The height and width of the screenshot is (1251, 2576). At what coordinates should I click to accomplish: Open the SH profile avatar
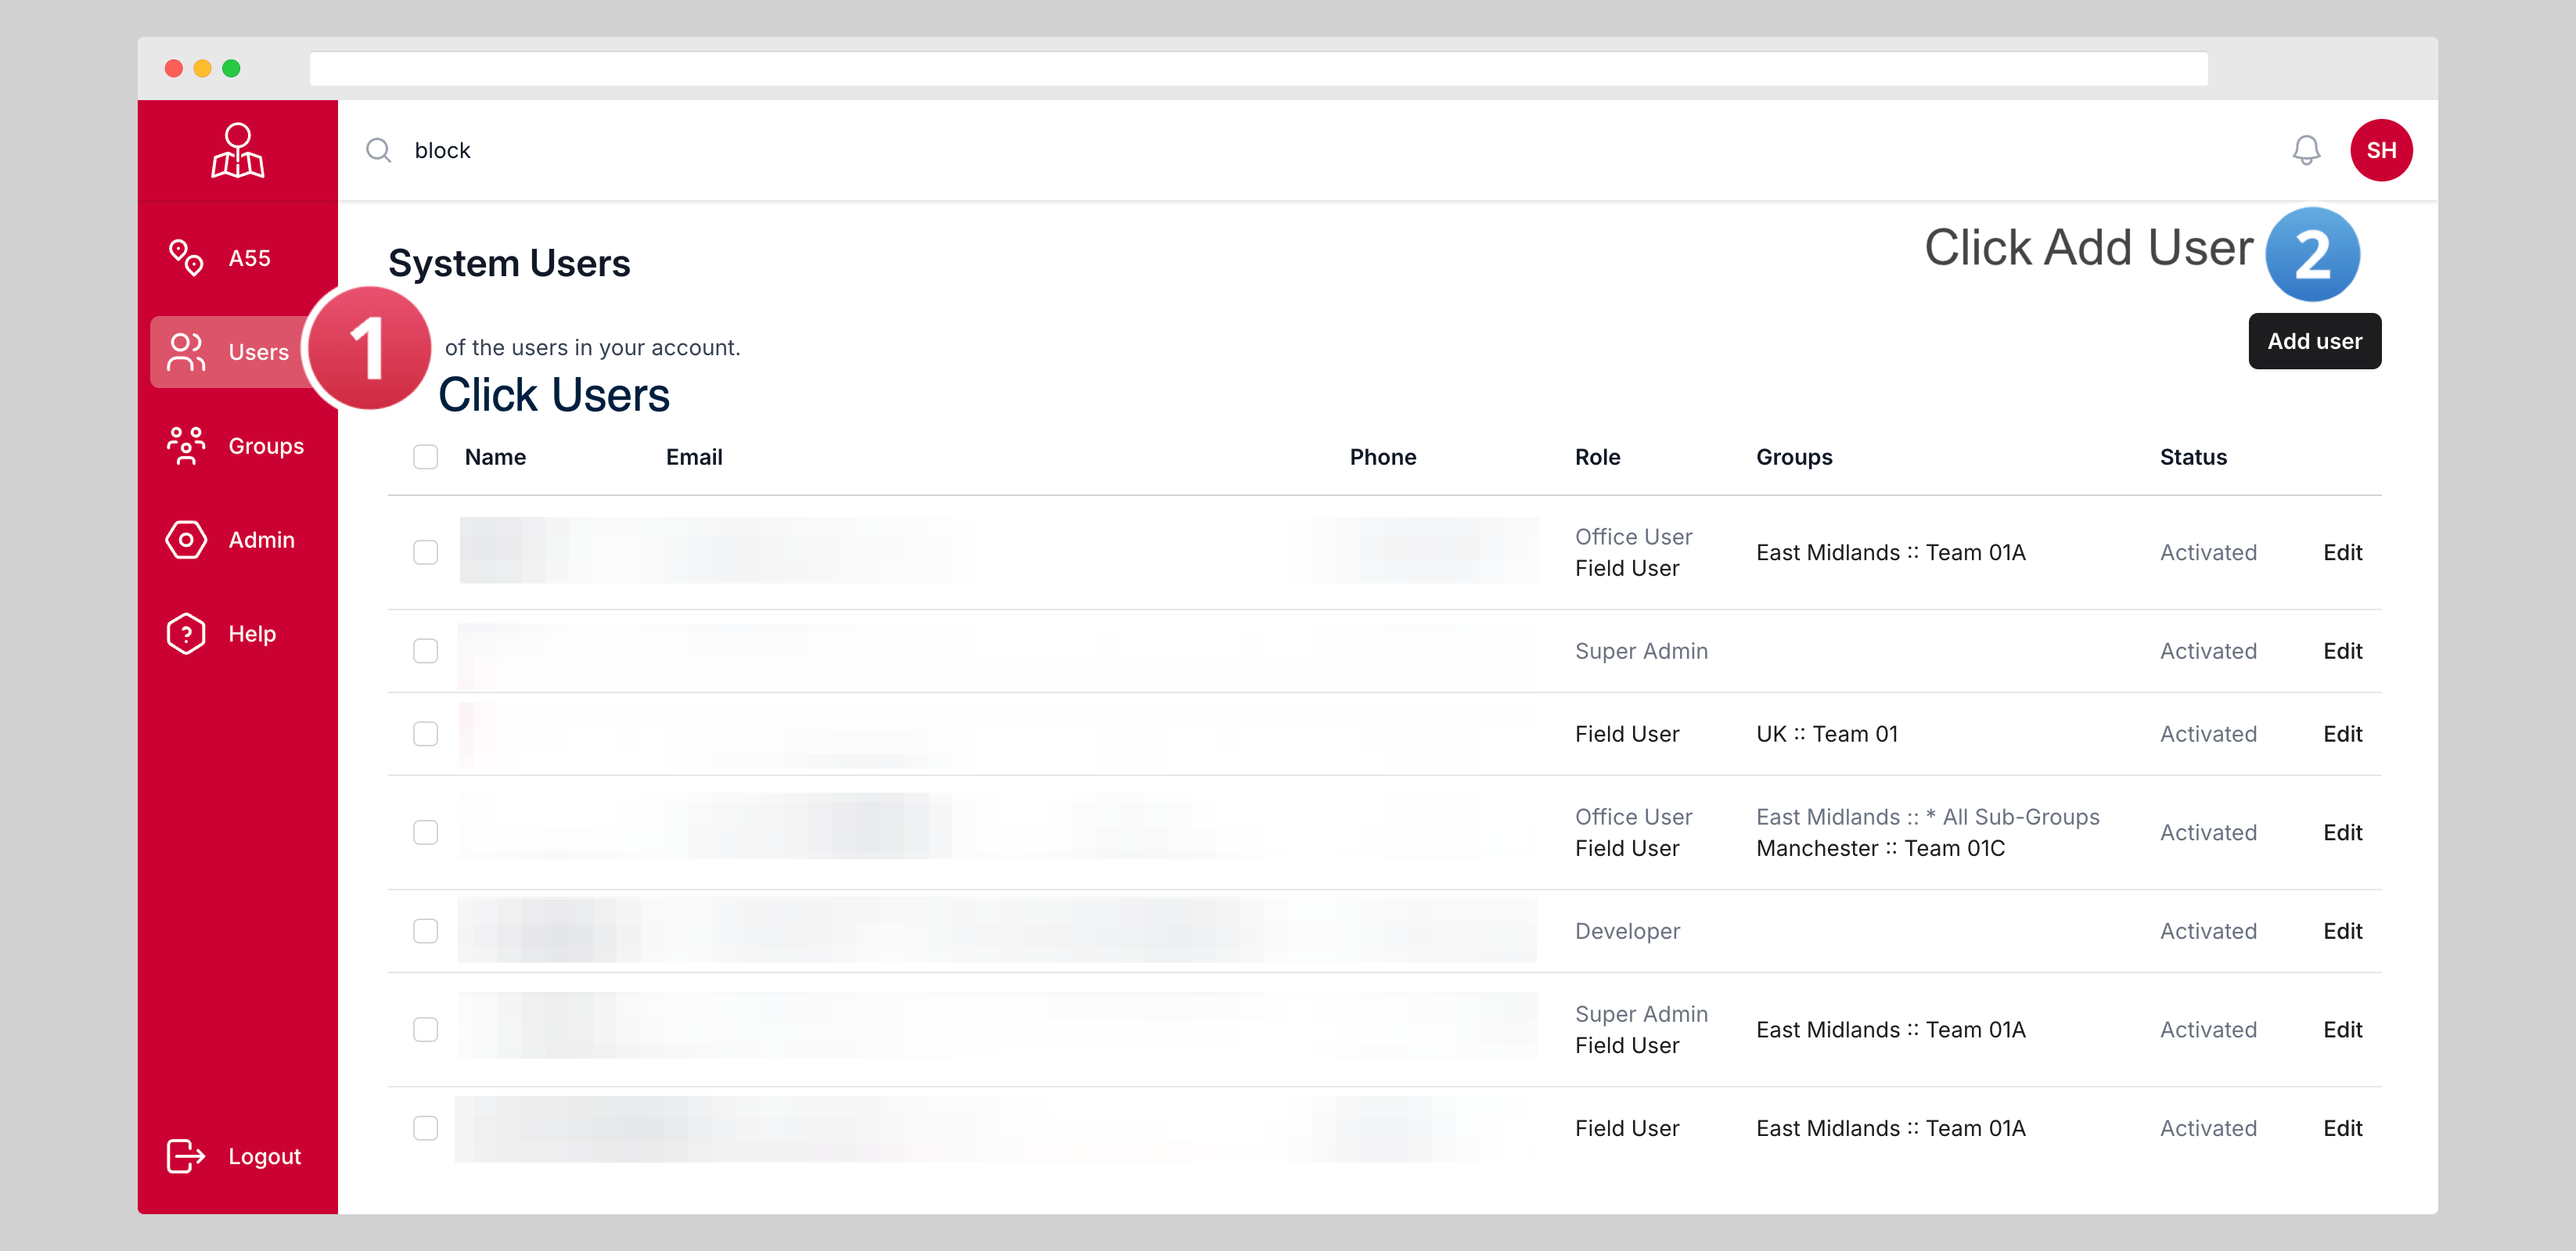pyautogui.click(x=2380, y=150)
